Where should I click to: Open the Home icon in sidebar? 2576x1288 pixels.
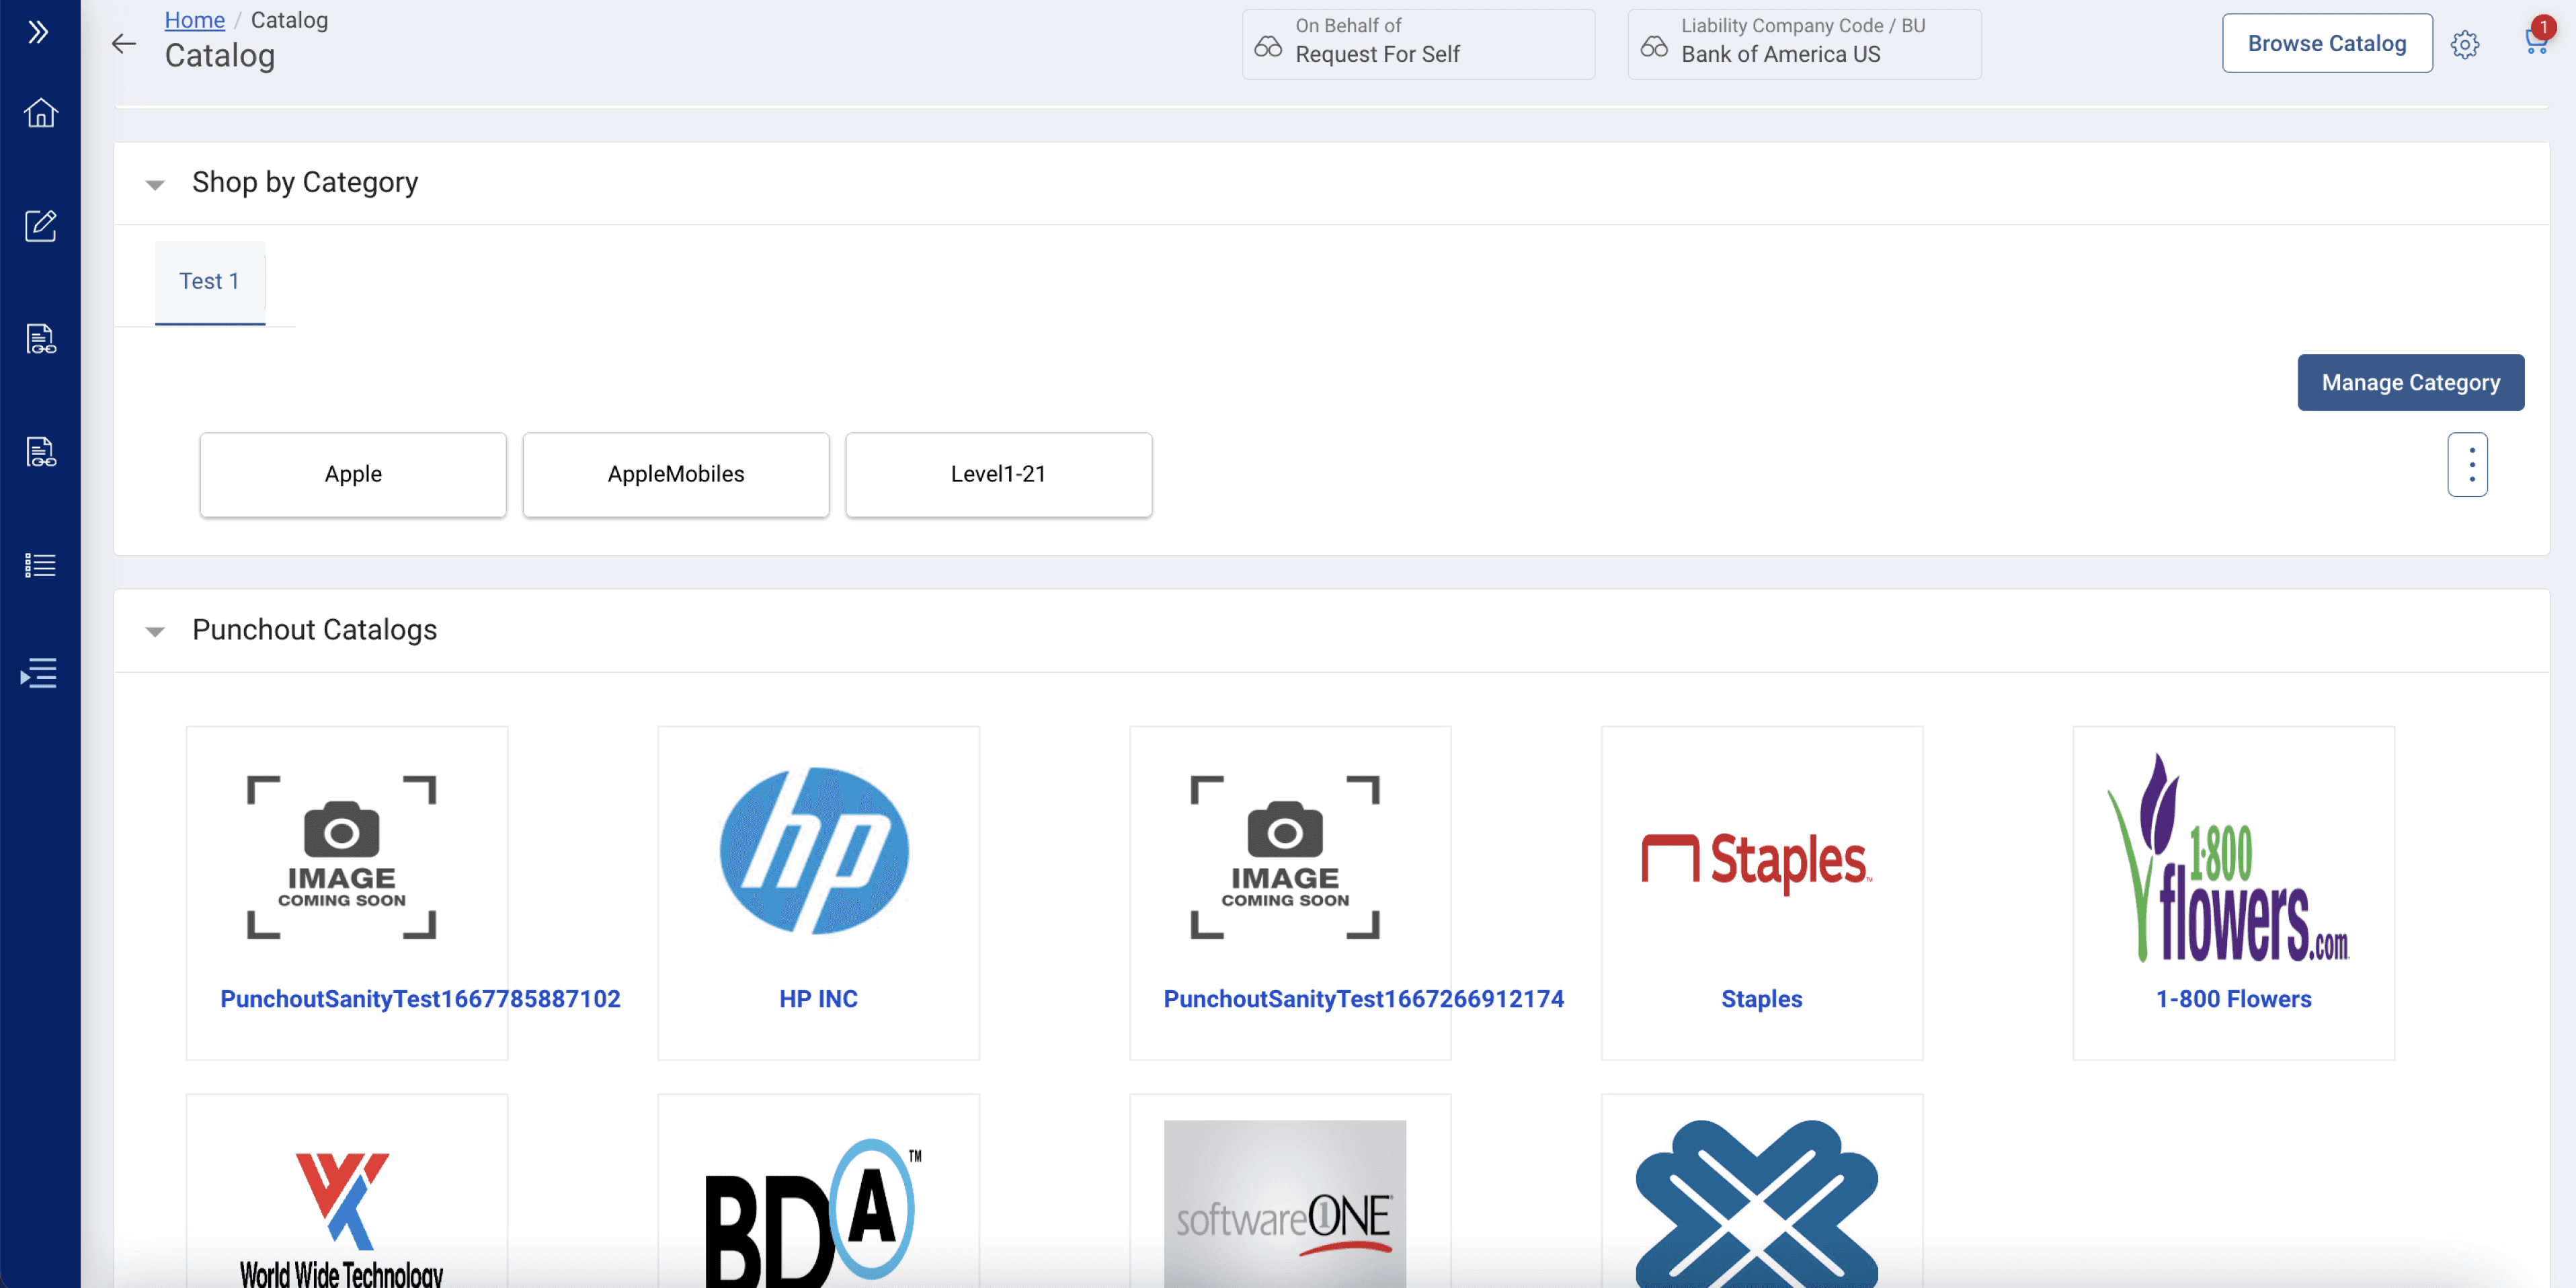tap(40, 113)
